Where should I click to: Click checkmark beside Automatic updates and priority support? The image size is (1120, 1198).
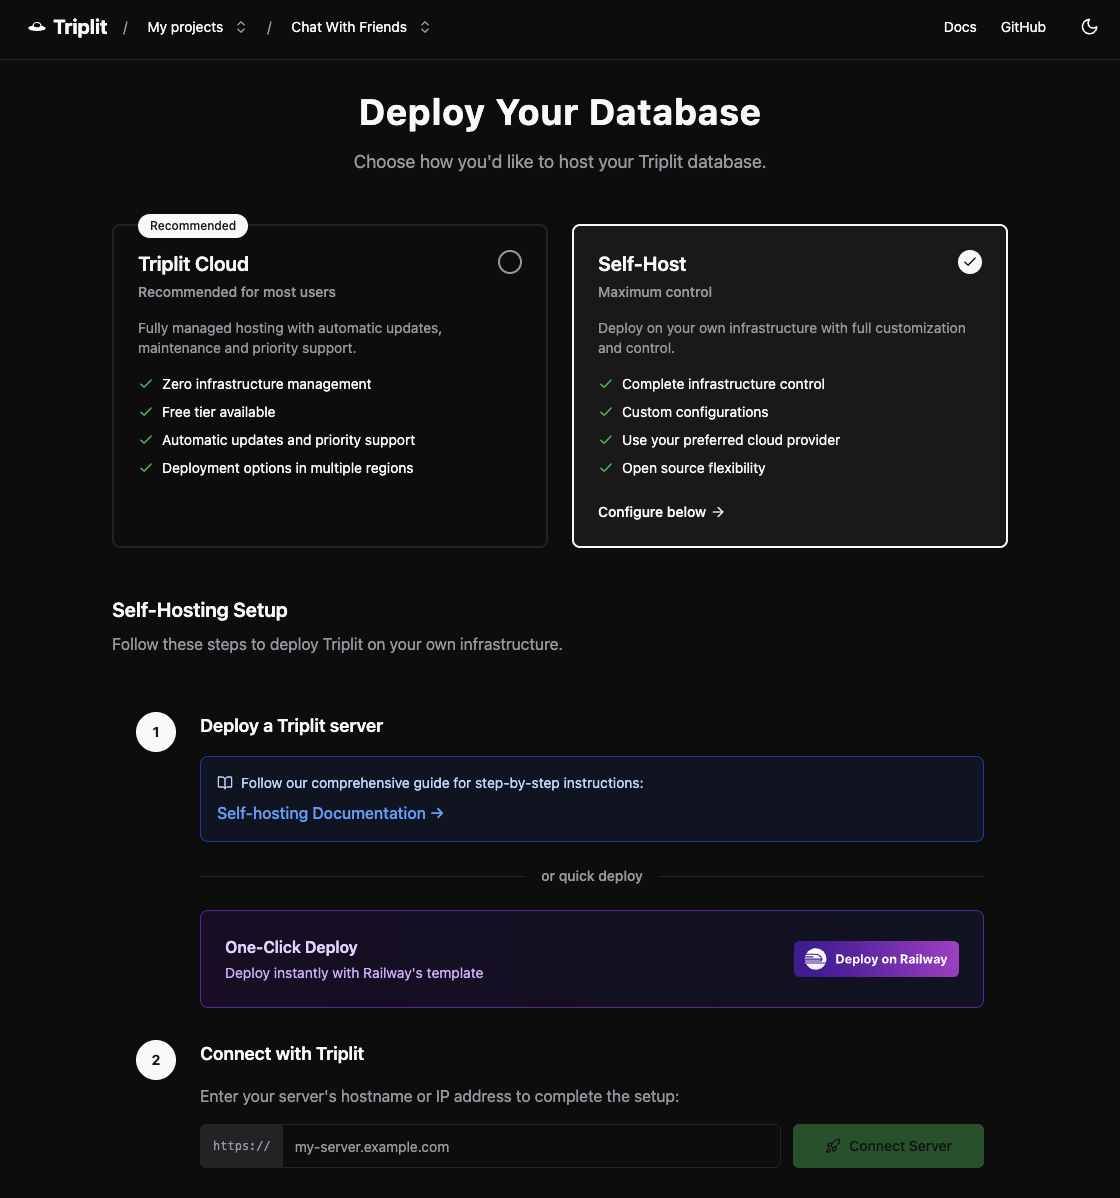(146, 440)
